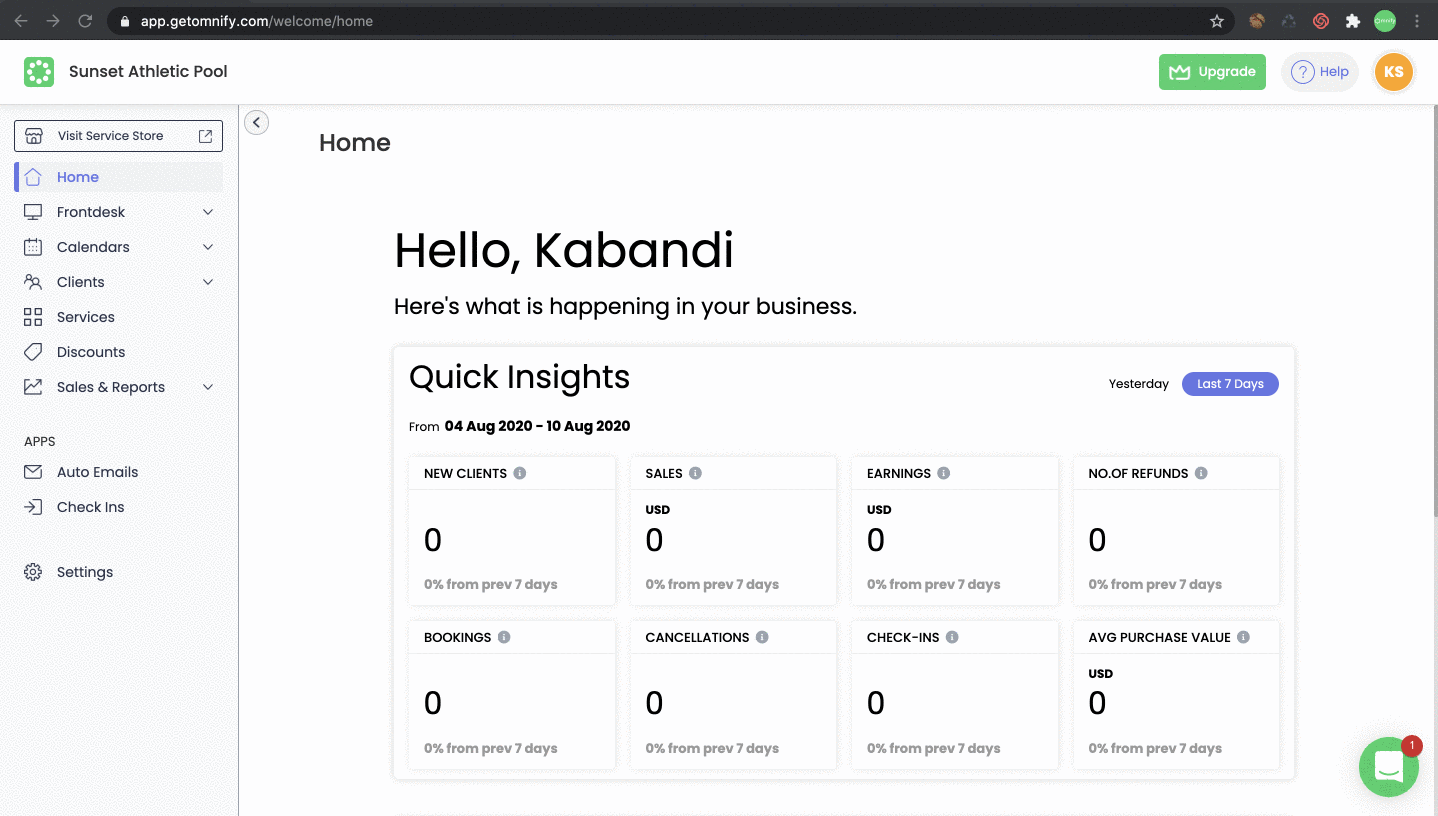Select the Yesterday range filter
Screen dimensions: 1438x816
click(x=1138, y=384)
